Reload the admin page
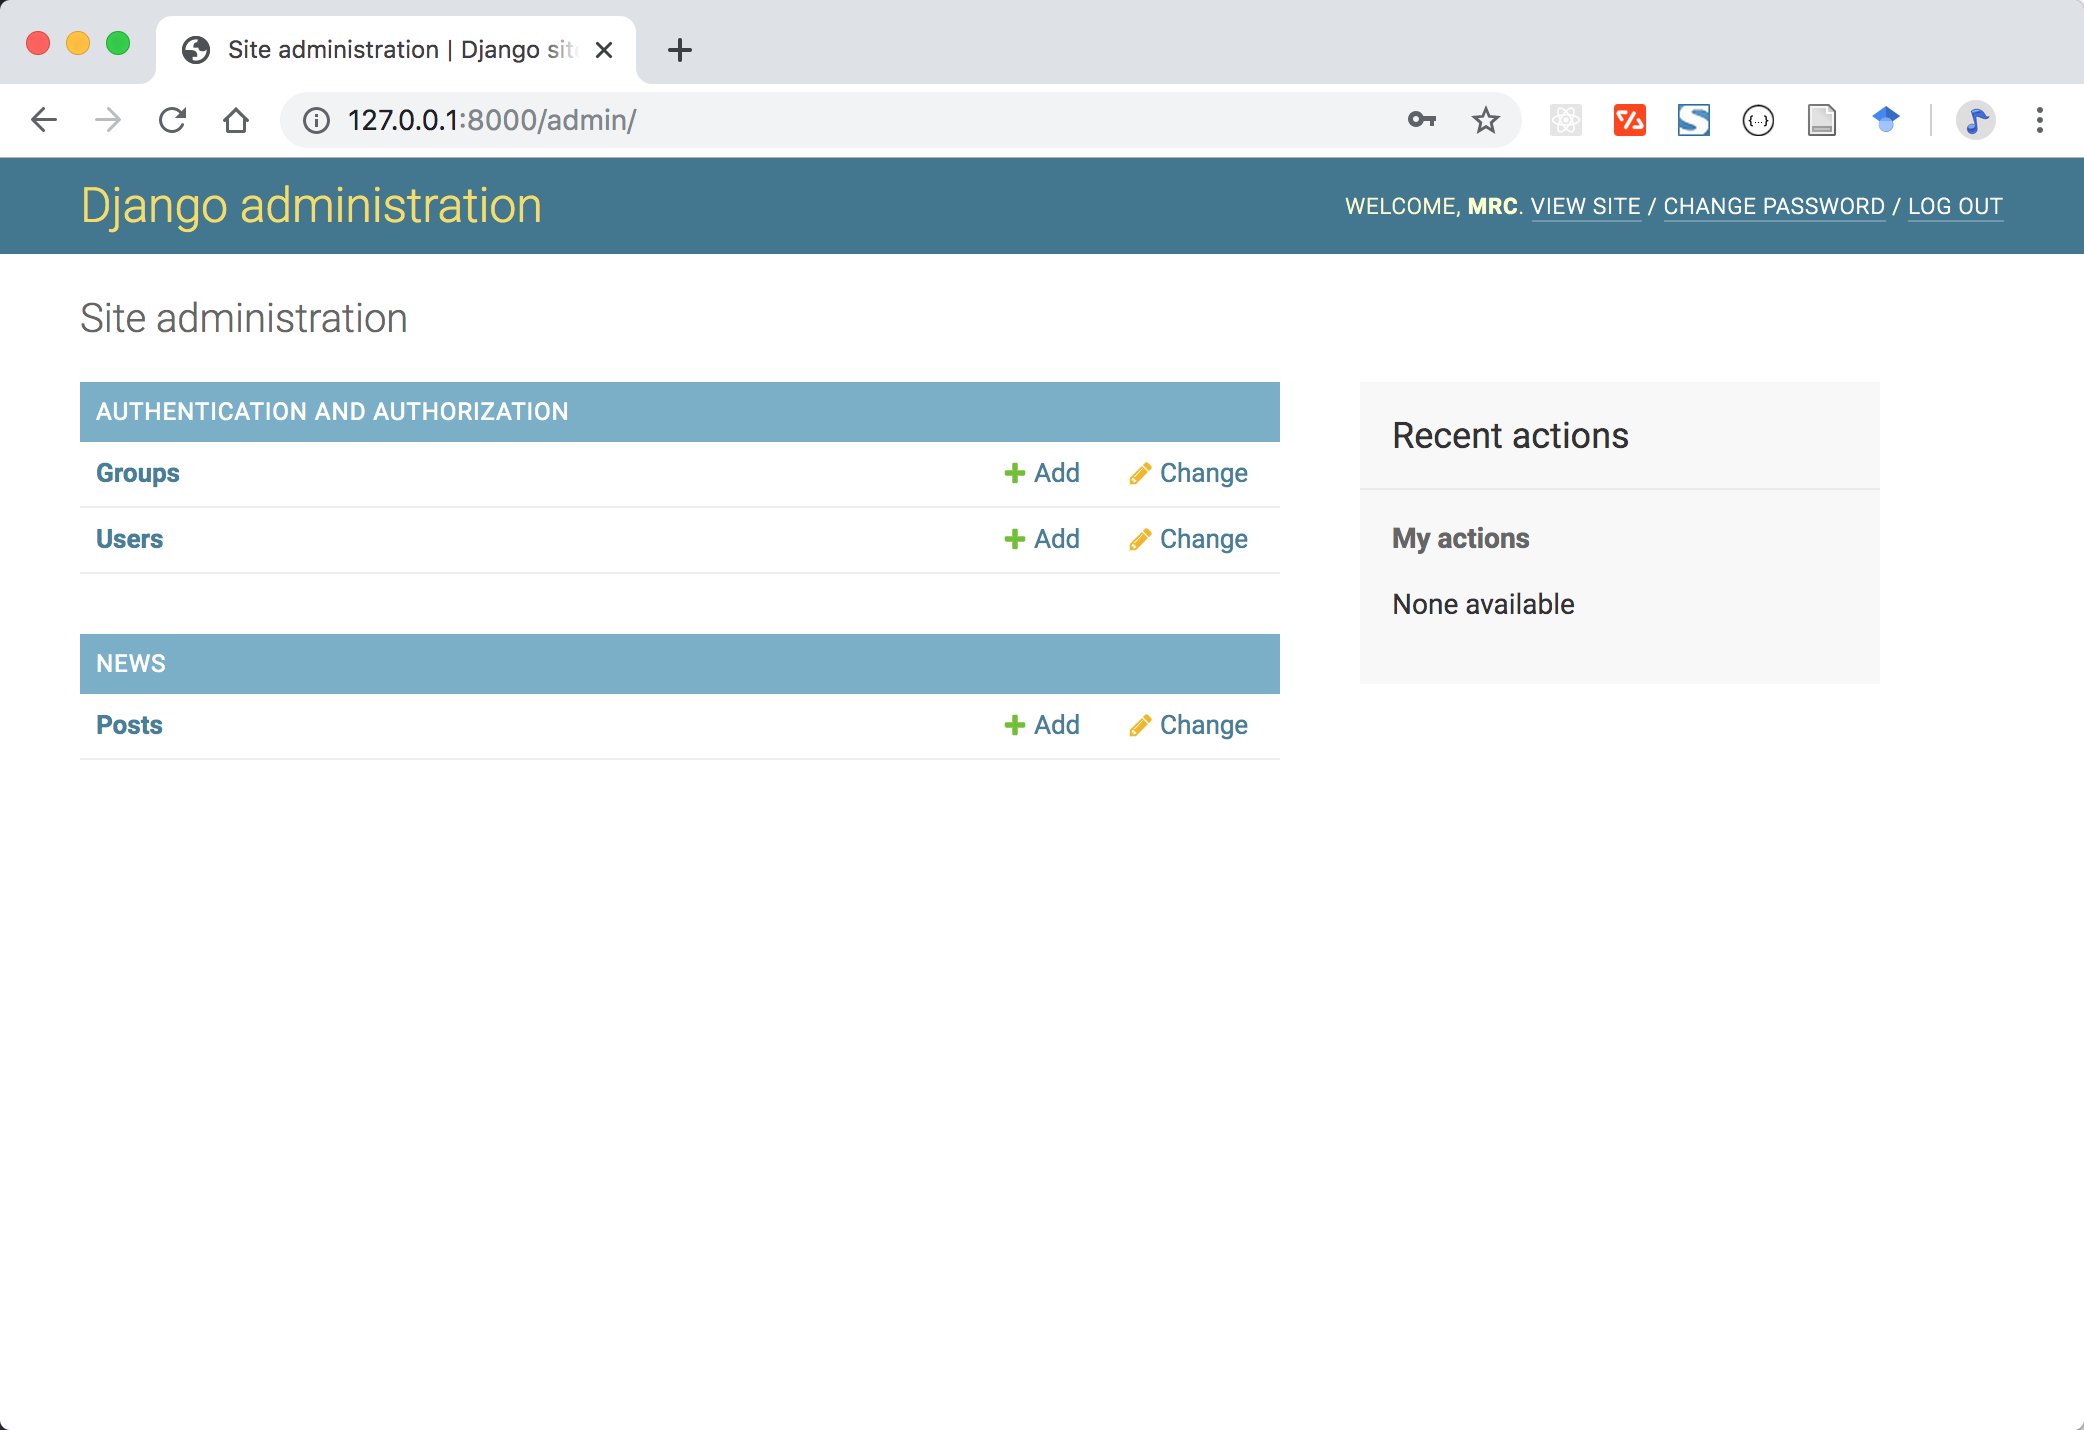This screenshot has width=2084, height=1430. tap(172, 120)
